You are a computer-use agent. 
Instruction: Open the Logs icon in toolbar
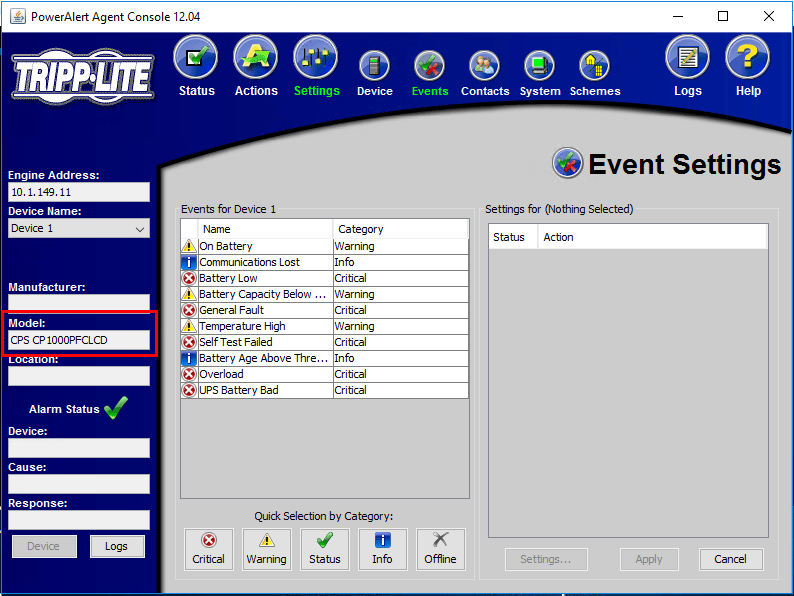point(687,58)
